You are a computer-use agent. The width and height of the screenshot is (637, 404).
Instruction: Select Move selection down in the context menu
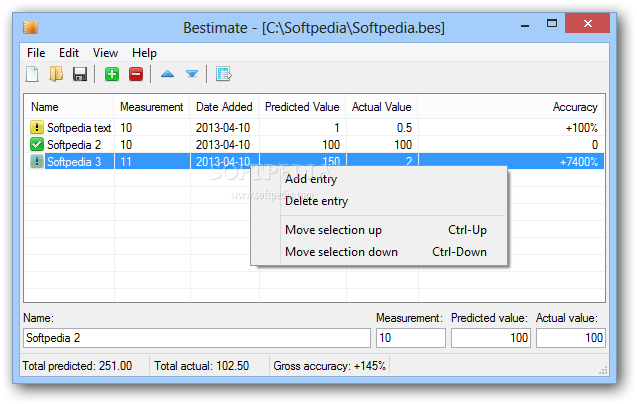379,252
